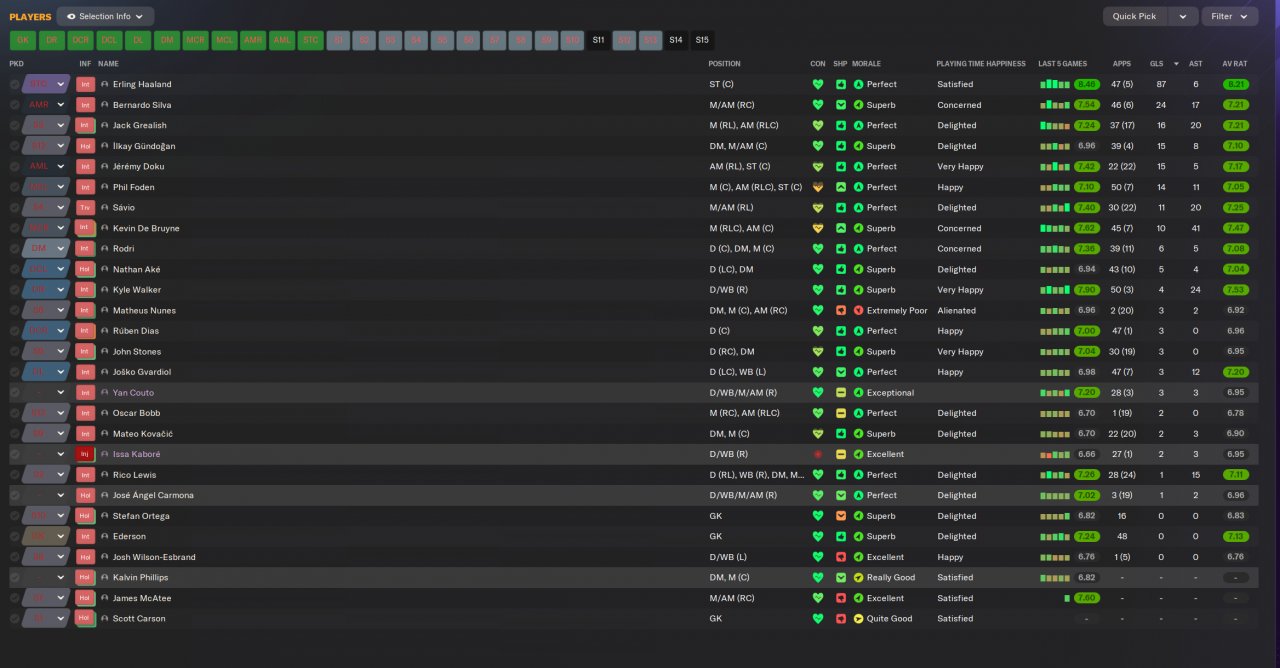The image size is (1280, 668).
Task: Toggle the picked circle for Erling Haaland
Action: tap(15, 84)
